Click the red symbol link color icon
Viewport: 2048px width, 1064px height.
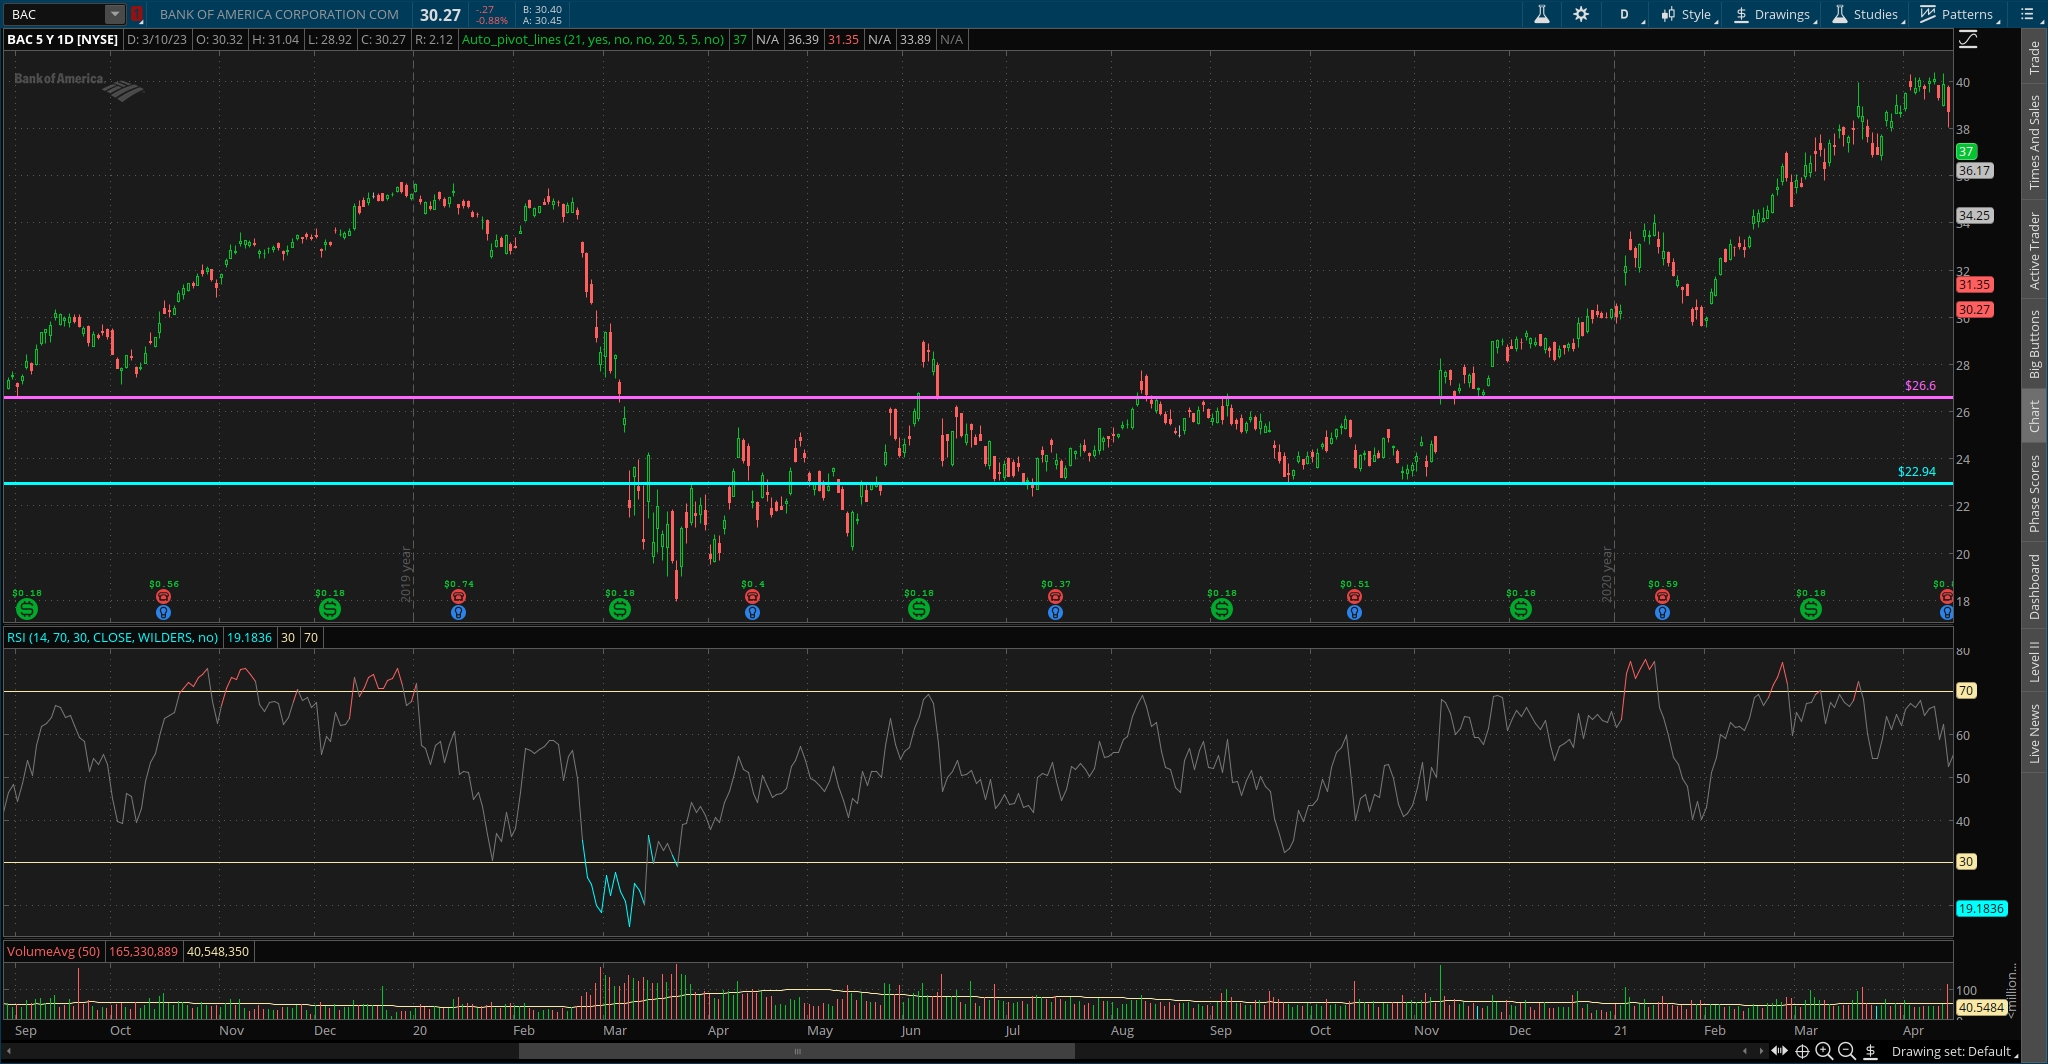[x=137, y=14]
